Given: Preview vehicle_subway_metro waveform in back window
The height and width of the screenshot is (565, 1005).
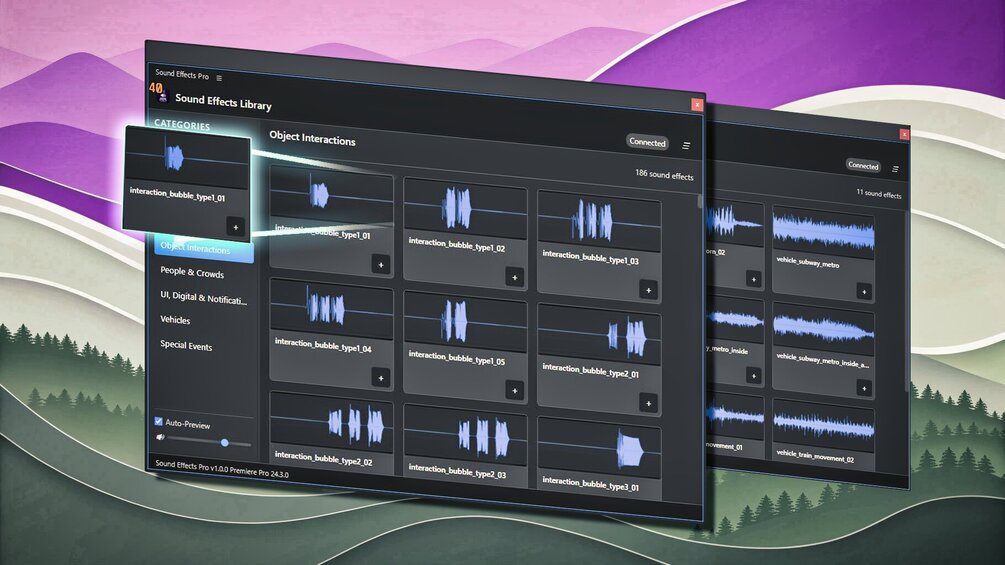Looking at the screenshot, I should coord(824,232).
